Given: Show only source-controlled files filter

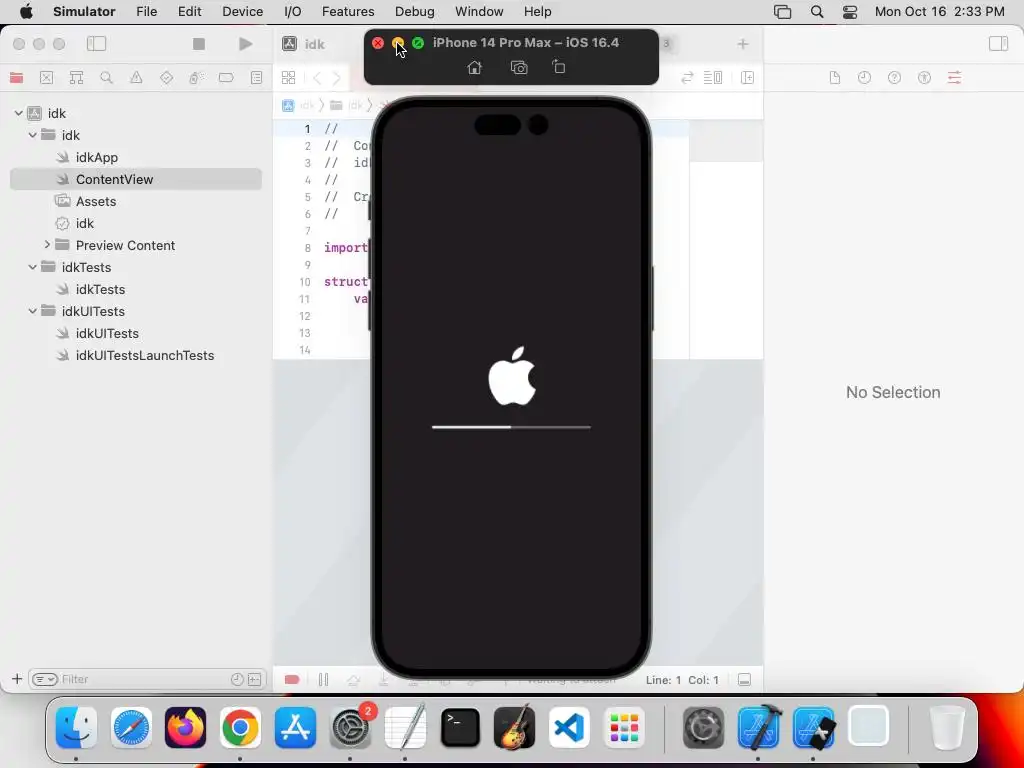Looking at the screenshot, I should (x=255, y=679).
